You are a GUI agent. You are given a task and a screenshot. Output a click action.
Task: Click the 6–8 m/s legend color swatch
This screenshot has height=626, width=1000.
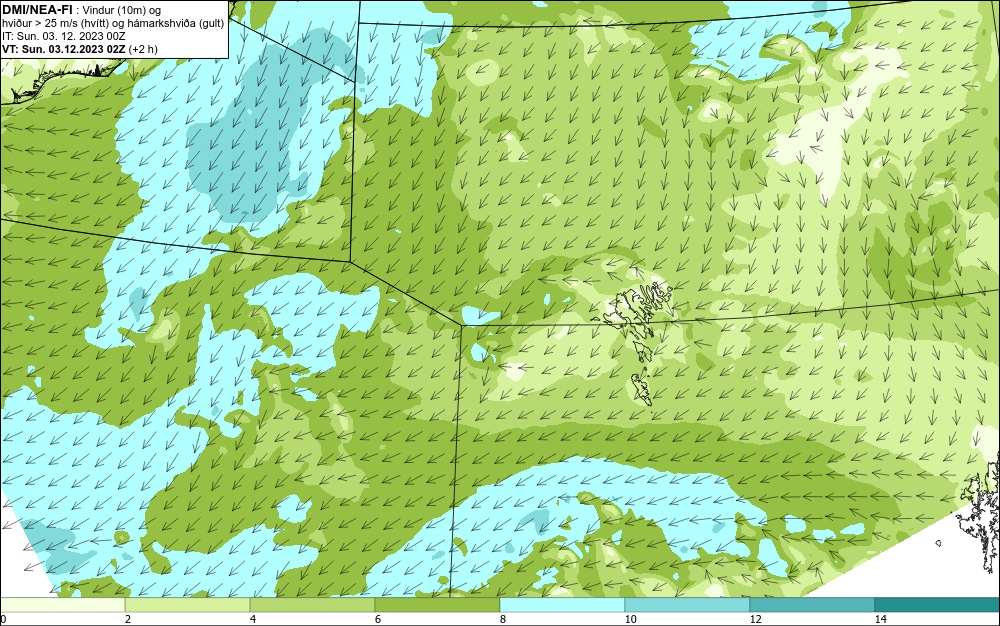click(x=438, y=604)
